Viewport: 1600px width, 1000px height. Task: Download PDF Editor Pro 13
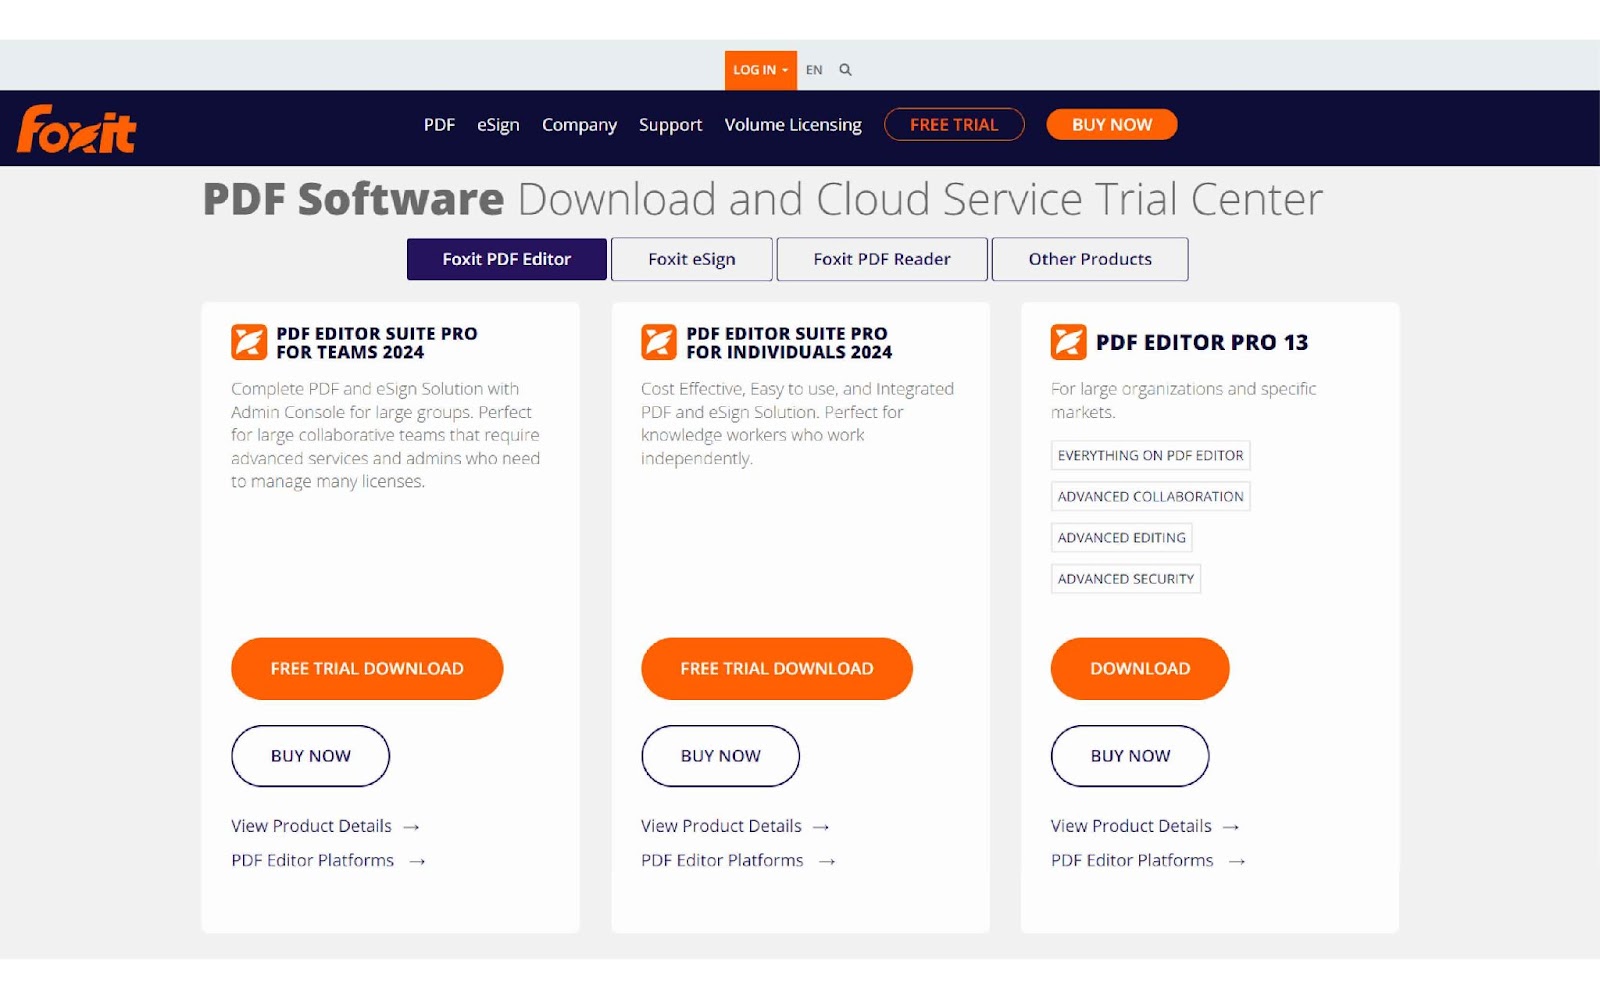click(1140, 669)
